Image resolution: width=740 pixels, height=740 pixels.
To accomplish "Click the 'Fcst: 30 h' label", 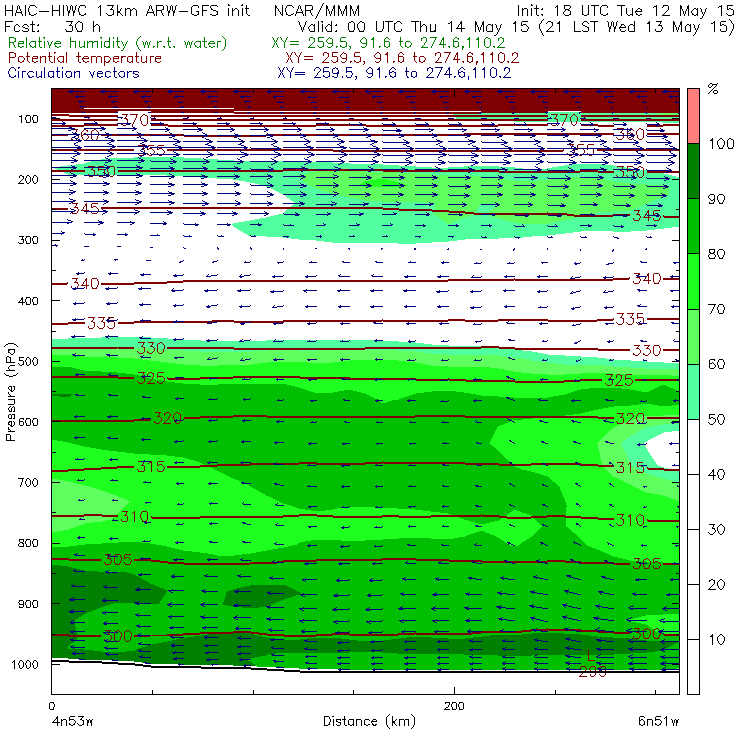I will [52, 26].
